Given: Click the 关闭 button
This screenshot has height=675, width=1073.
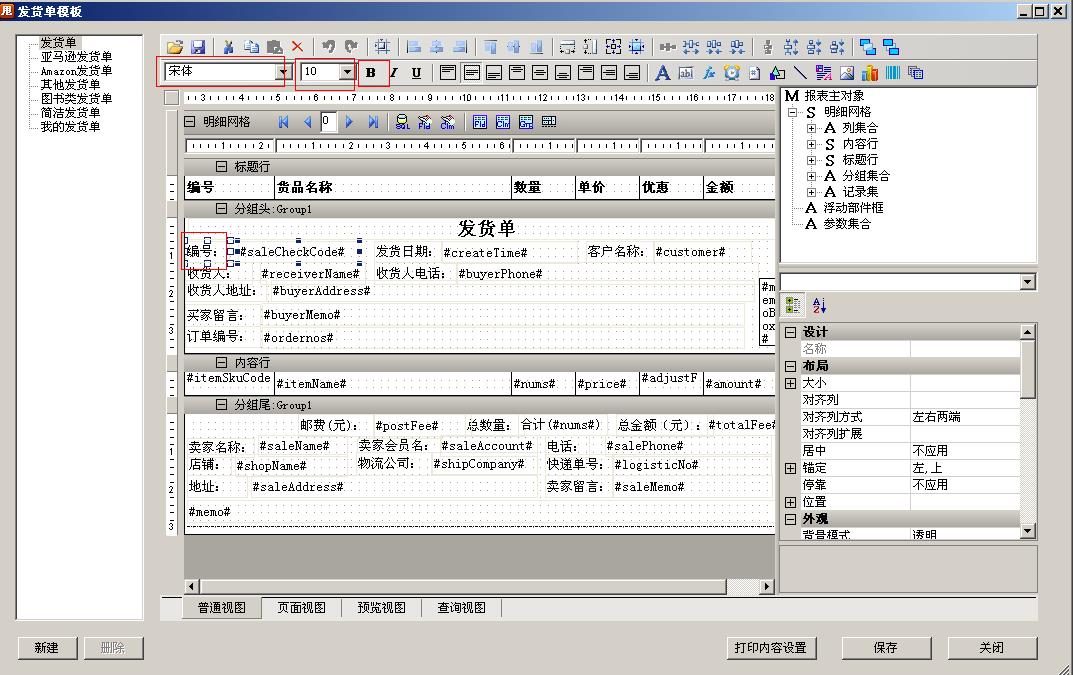Looking at the screenshot, I should pyautogui.click(x=992, y=648).
